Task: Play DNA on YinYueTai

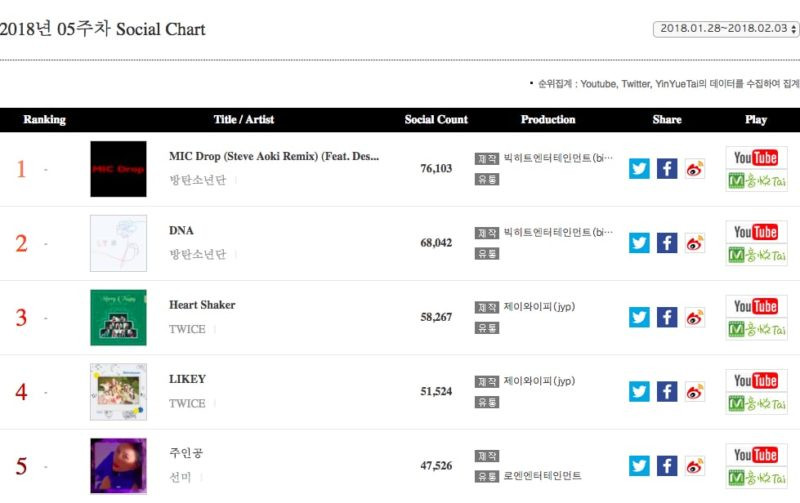Action: (x=756, y=255)
